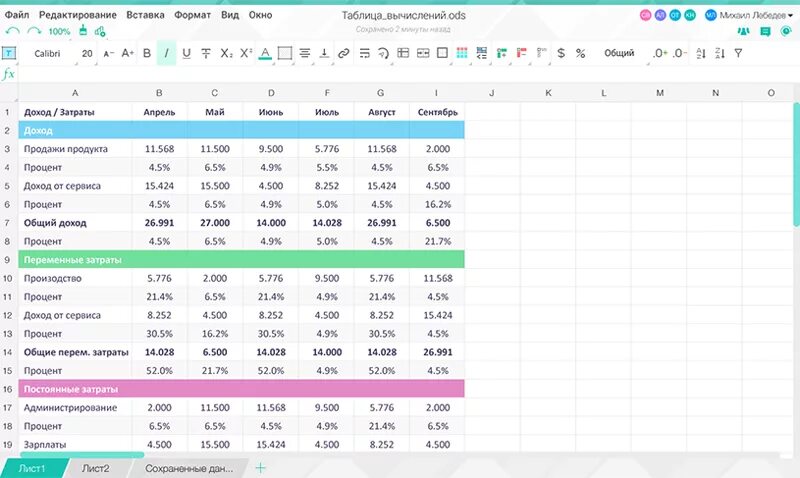The image size is (800, 478).
Task: Toggle the filter funnel
Action: click(738, 53)
